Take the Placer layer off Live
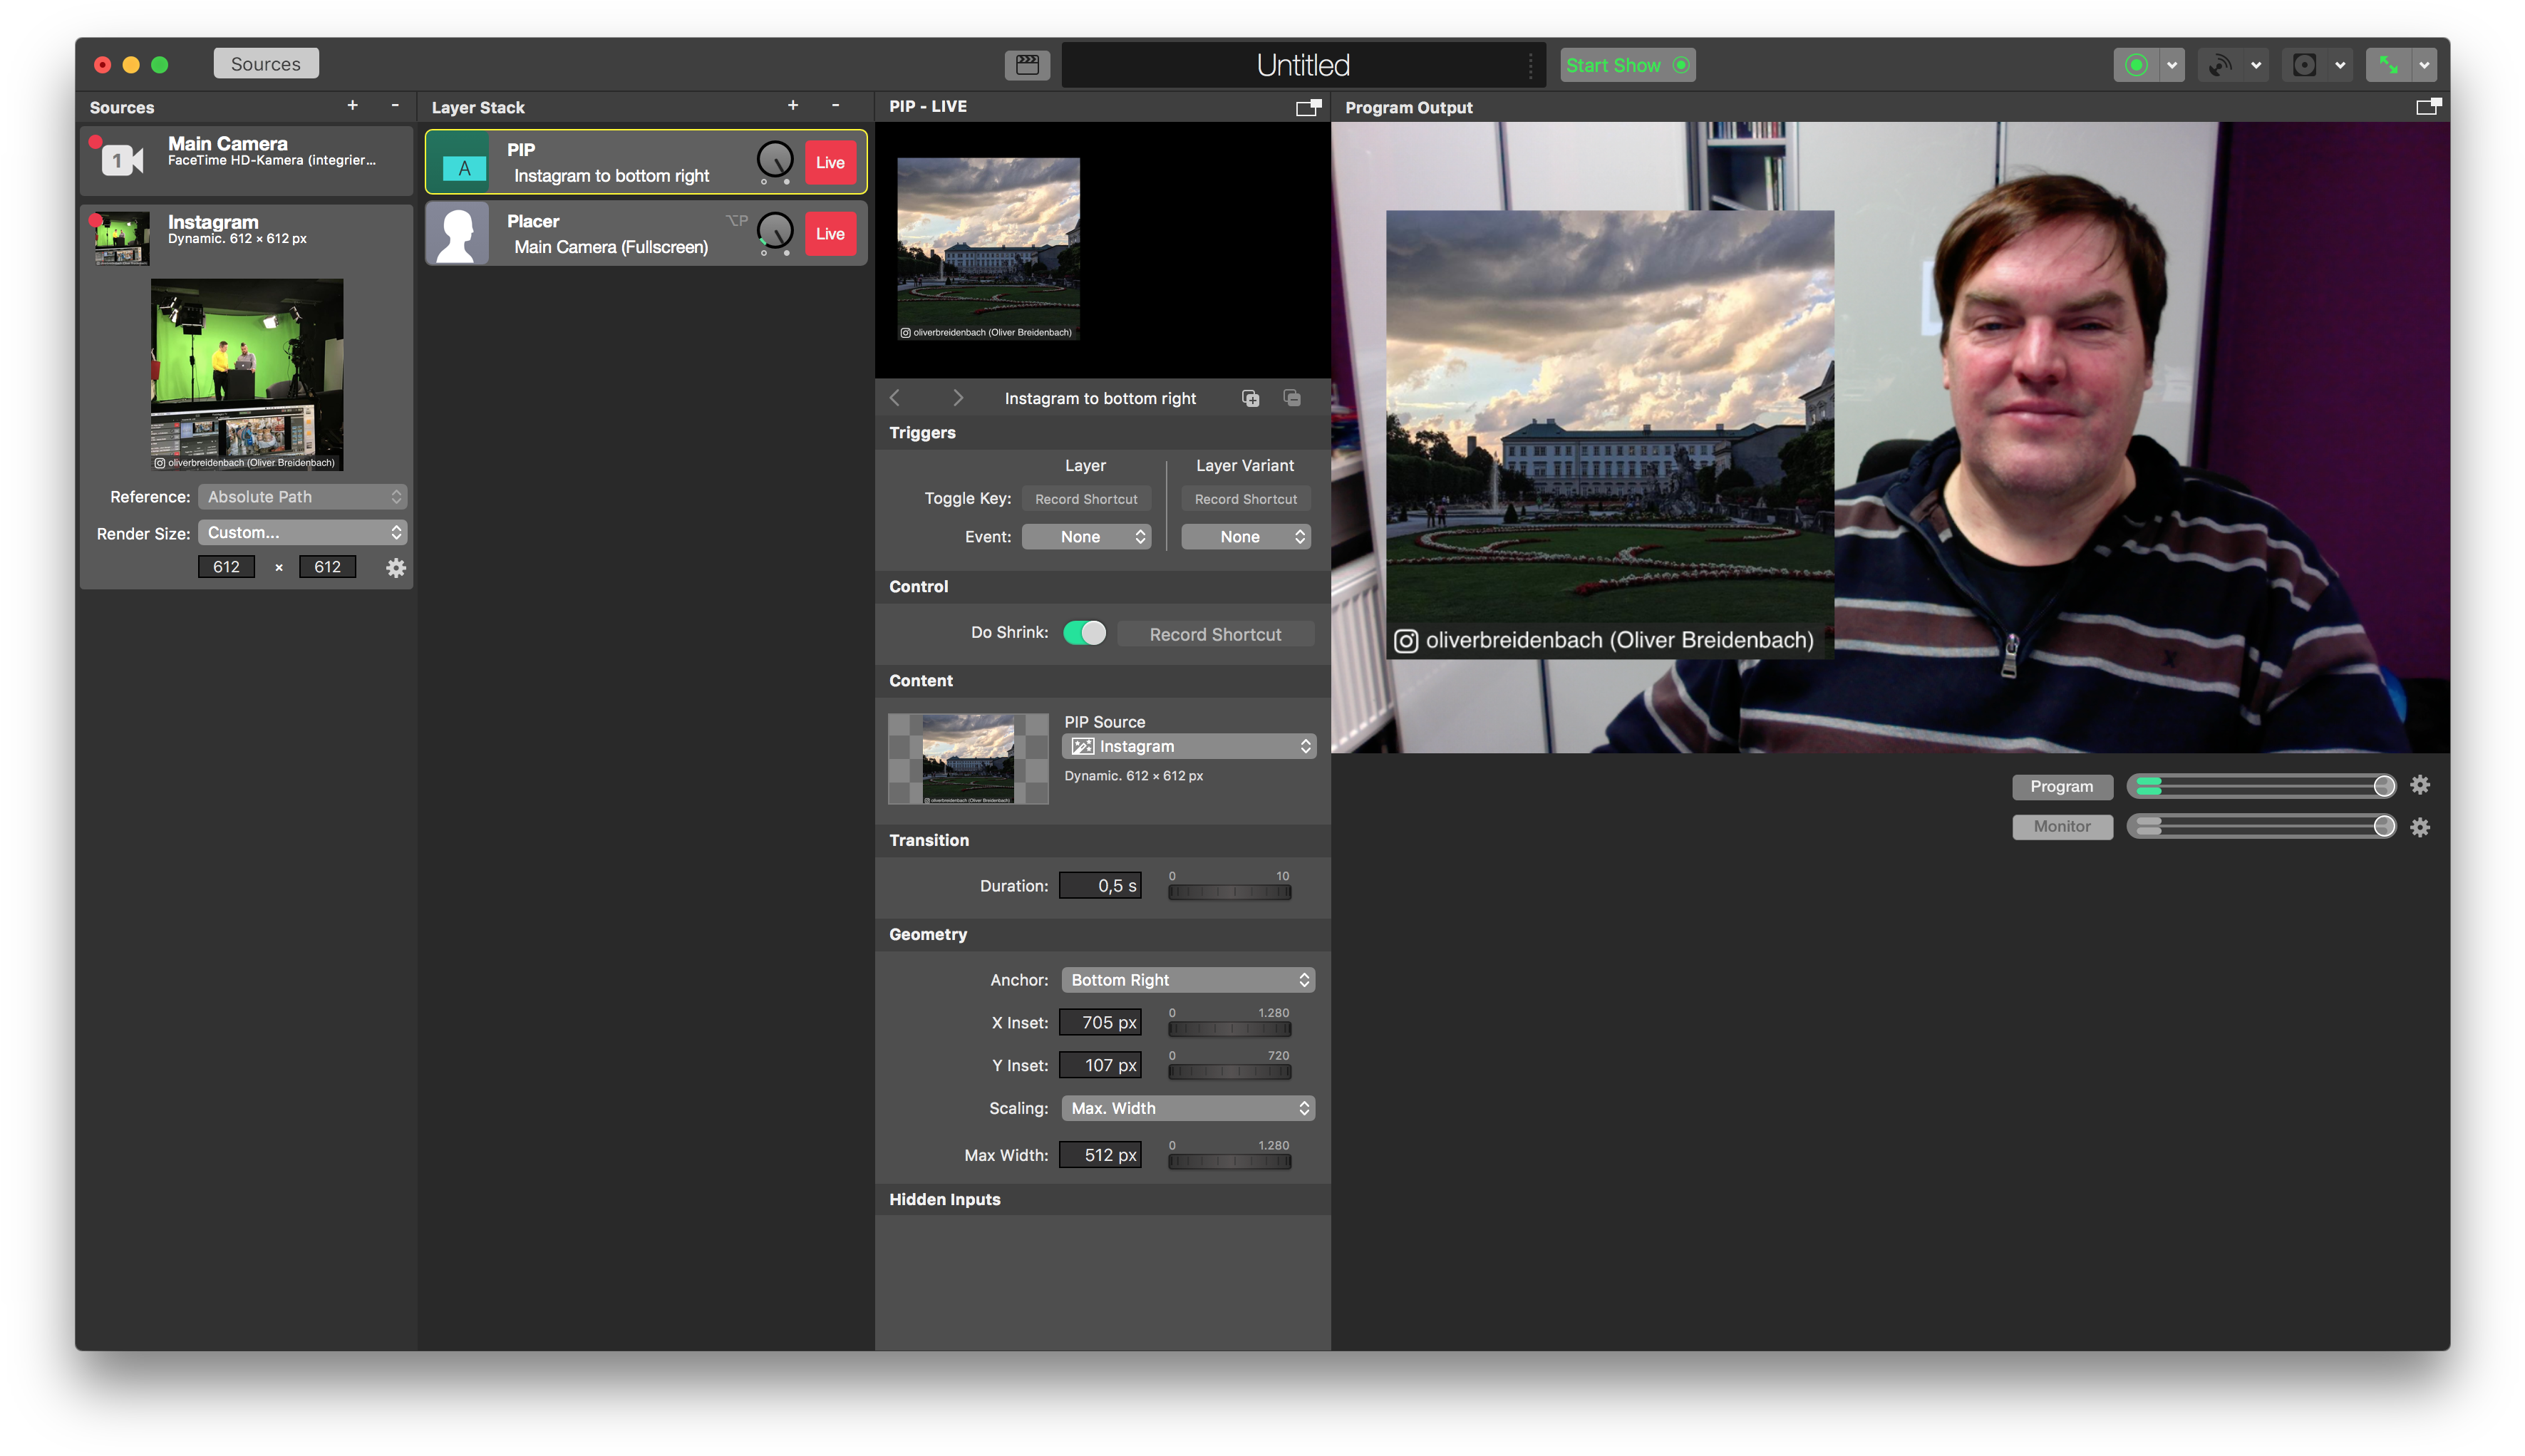 (830, 233)
